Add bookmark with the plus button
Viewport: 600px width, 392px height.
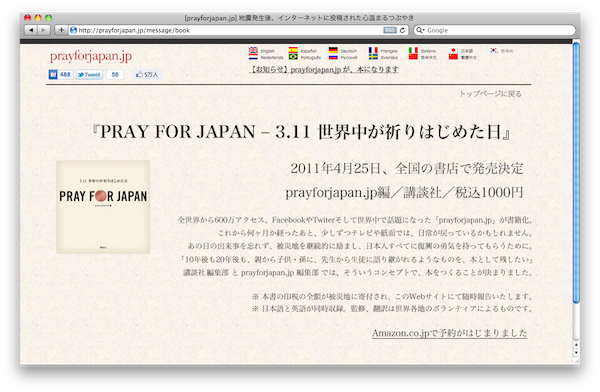60,30
